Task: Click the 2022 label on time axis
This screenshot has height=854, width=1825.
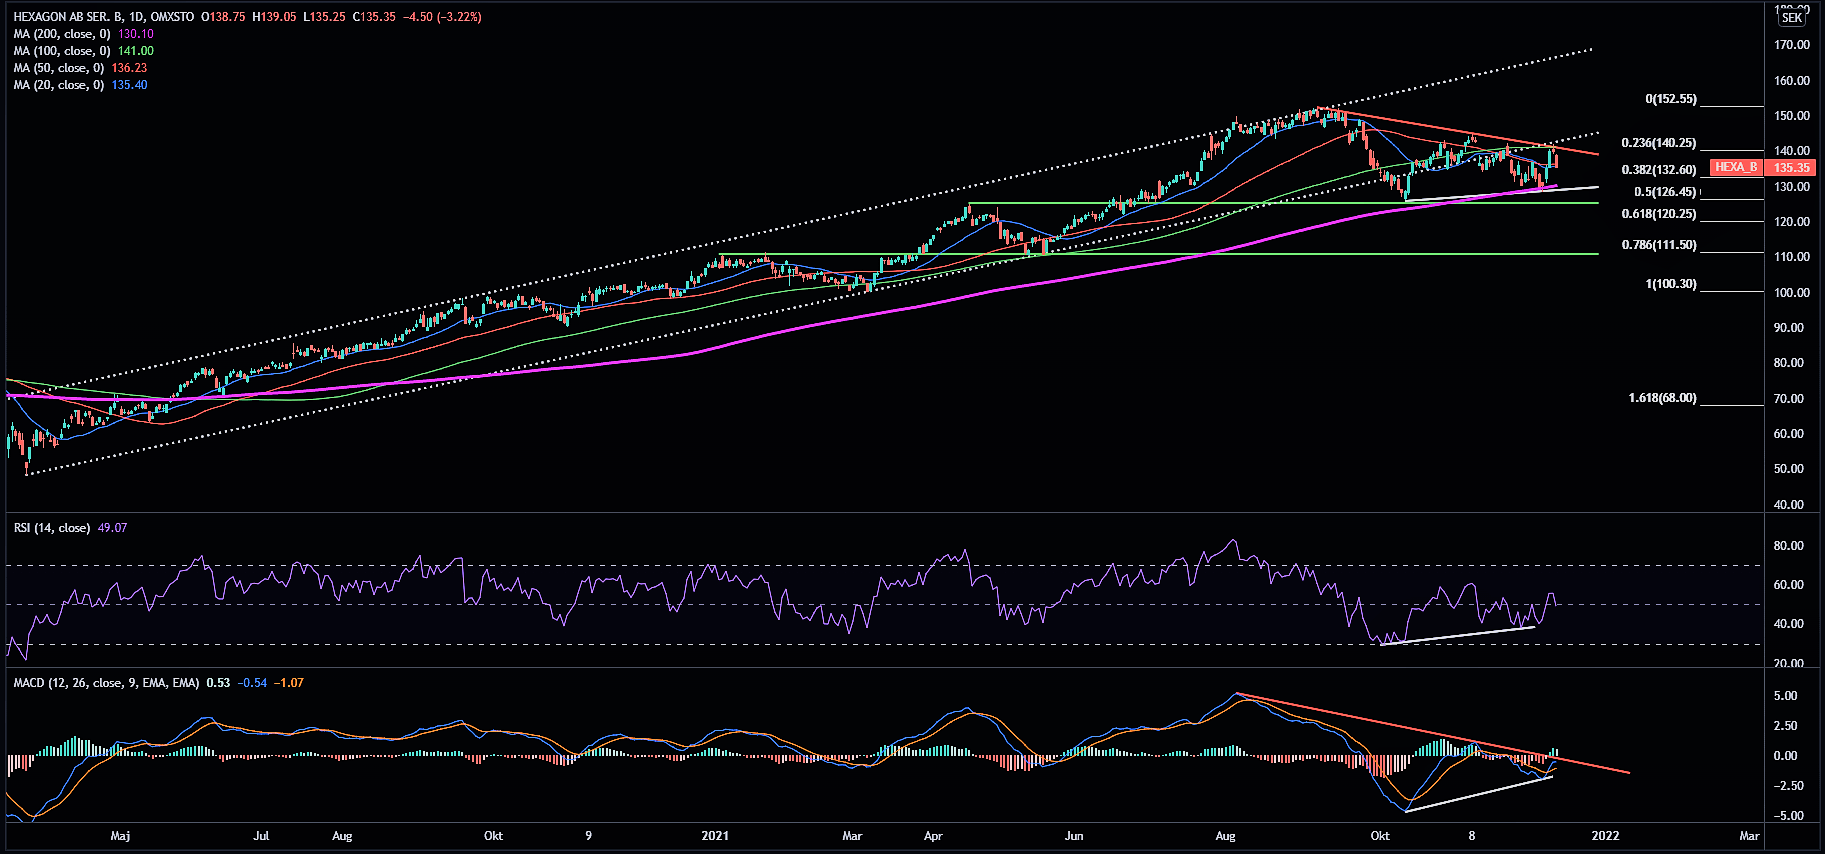Action: pos(1605,836)
